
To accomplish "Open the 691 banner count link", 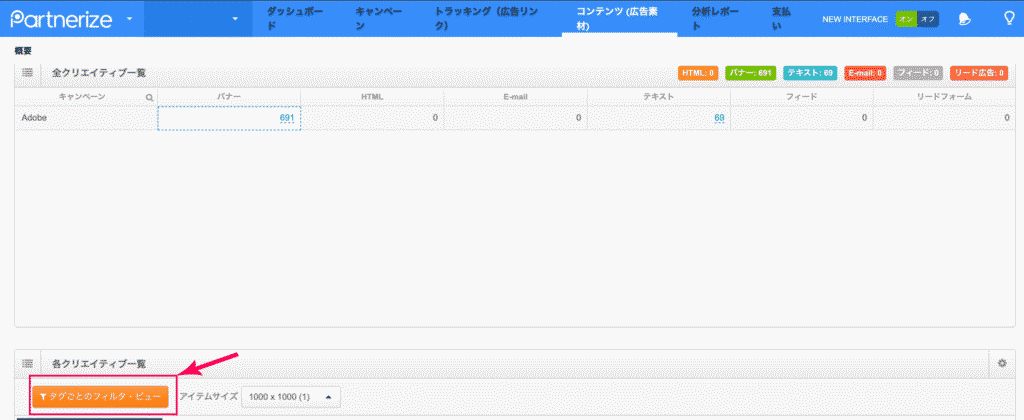I will tap(286, 118).
